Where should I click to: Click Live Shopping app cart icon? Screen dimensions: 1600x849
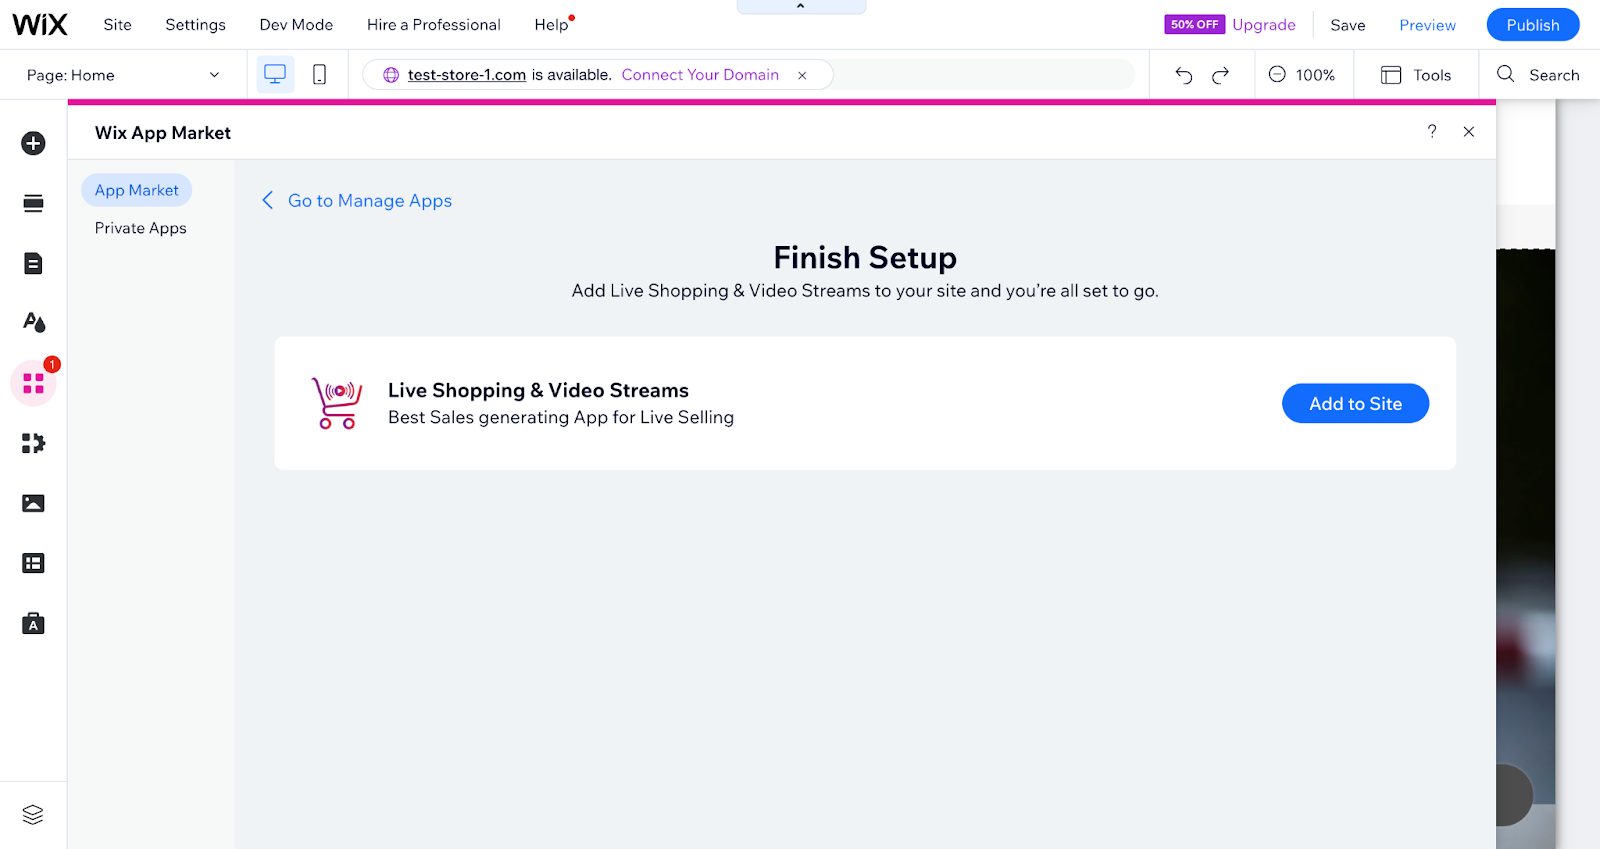click(337, 403)
